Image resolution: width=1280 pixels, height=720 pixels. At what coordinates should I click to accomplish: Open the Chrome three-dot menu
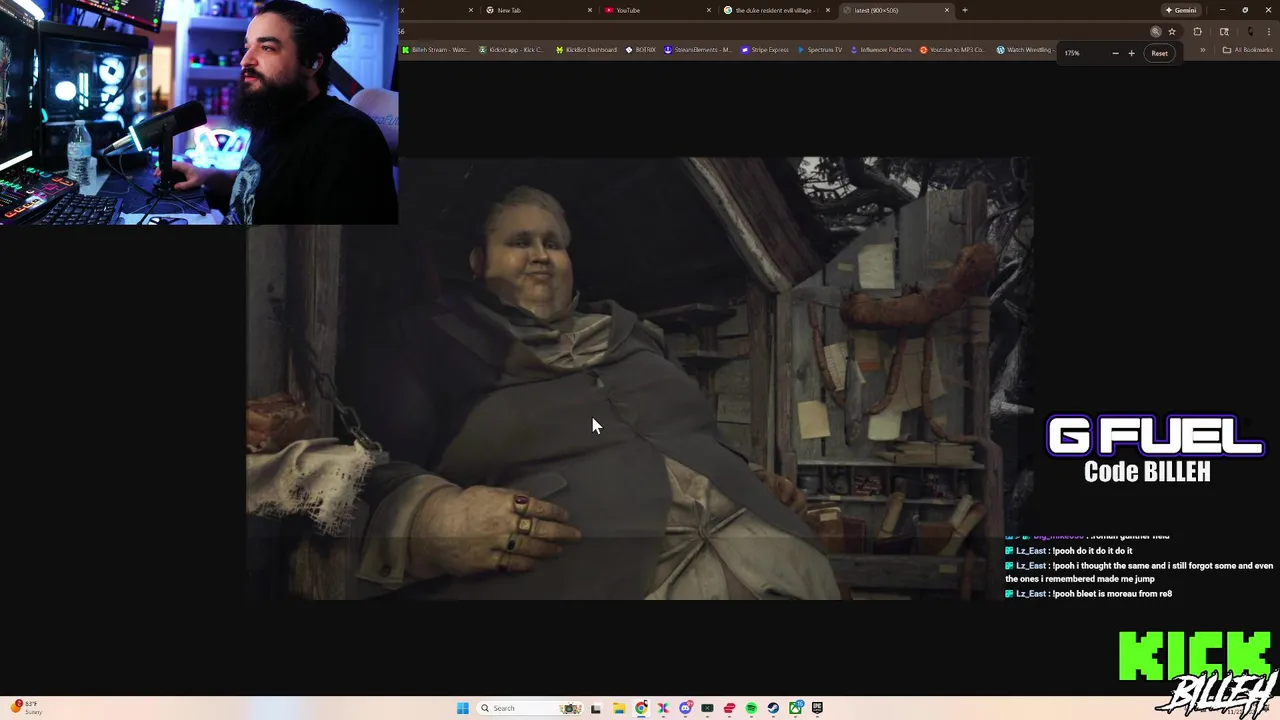pos(1269,32)
